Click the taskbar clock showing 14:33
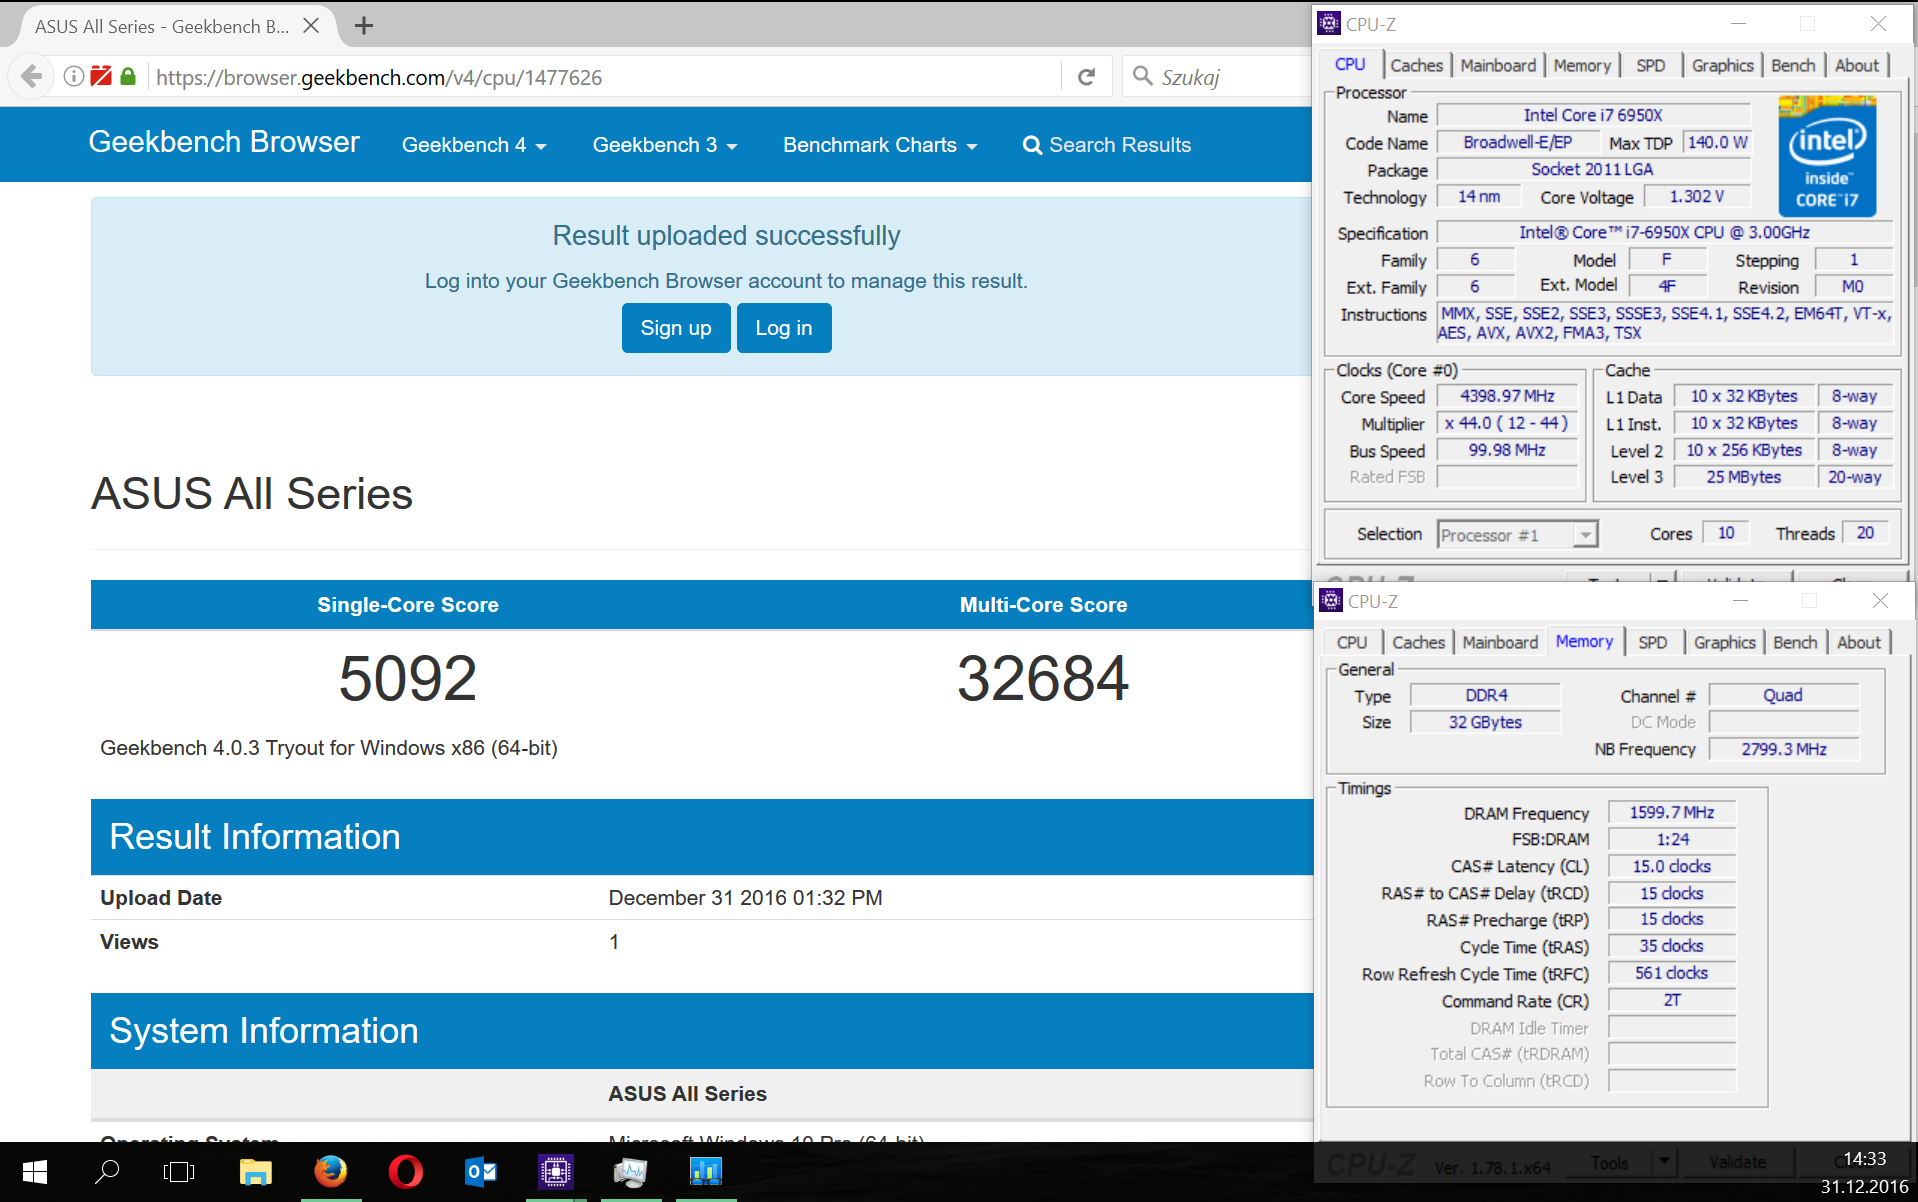1918x1202 pixels. coord(1864,1159)
